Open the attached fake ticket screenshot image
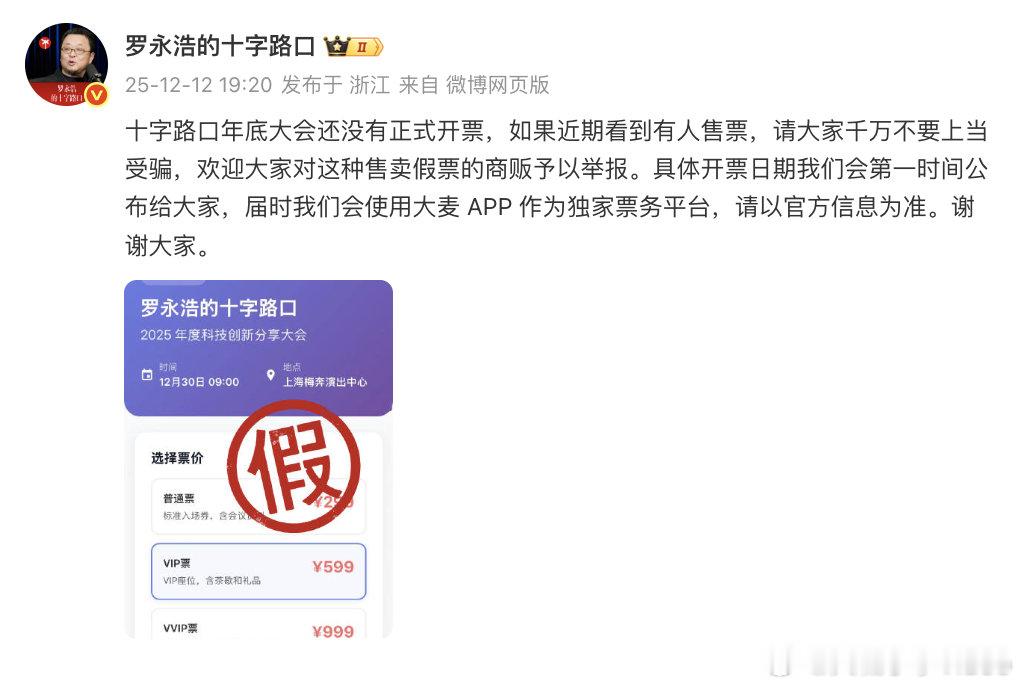This screenshot has height=686, width=1020. (258, 459)
